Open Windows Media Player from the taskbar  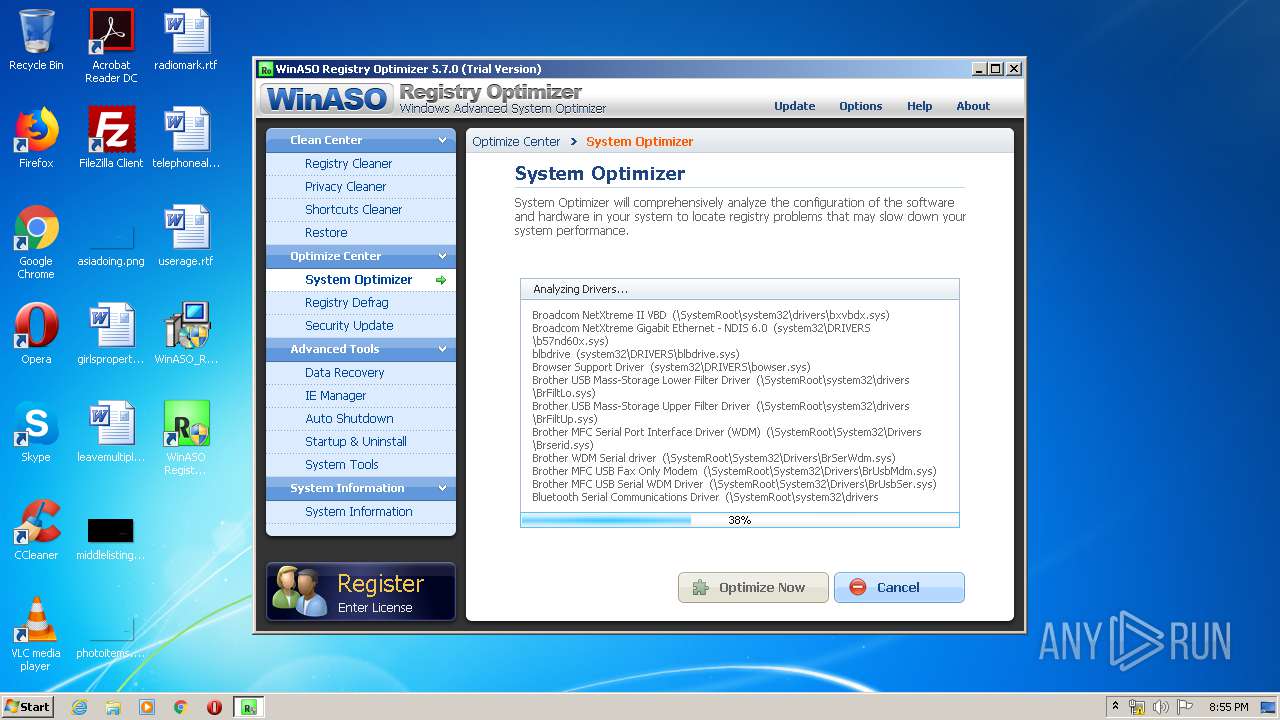[147, 707]
